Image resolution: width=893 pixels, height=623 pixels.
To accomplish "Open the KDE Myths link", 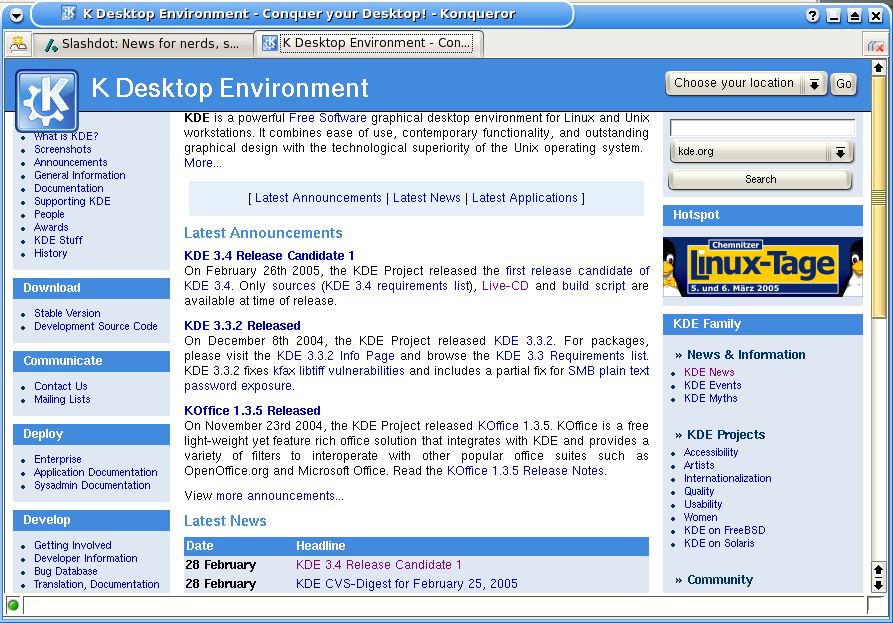I will coord(711,398).
